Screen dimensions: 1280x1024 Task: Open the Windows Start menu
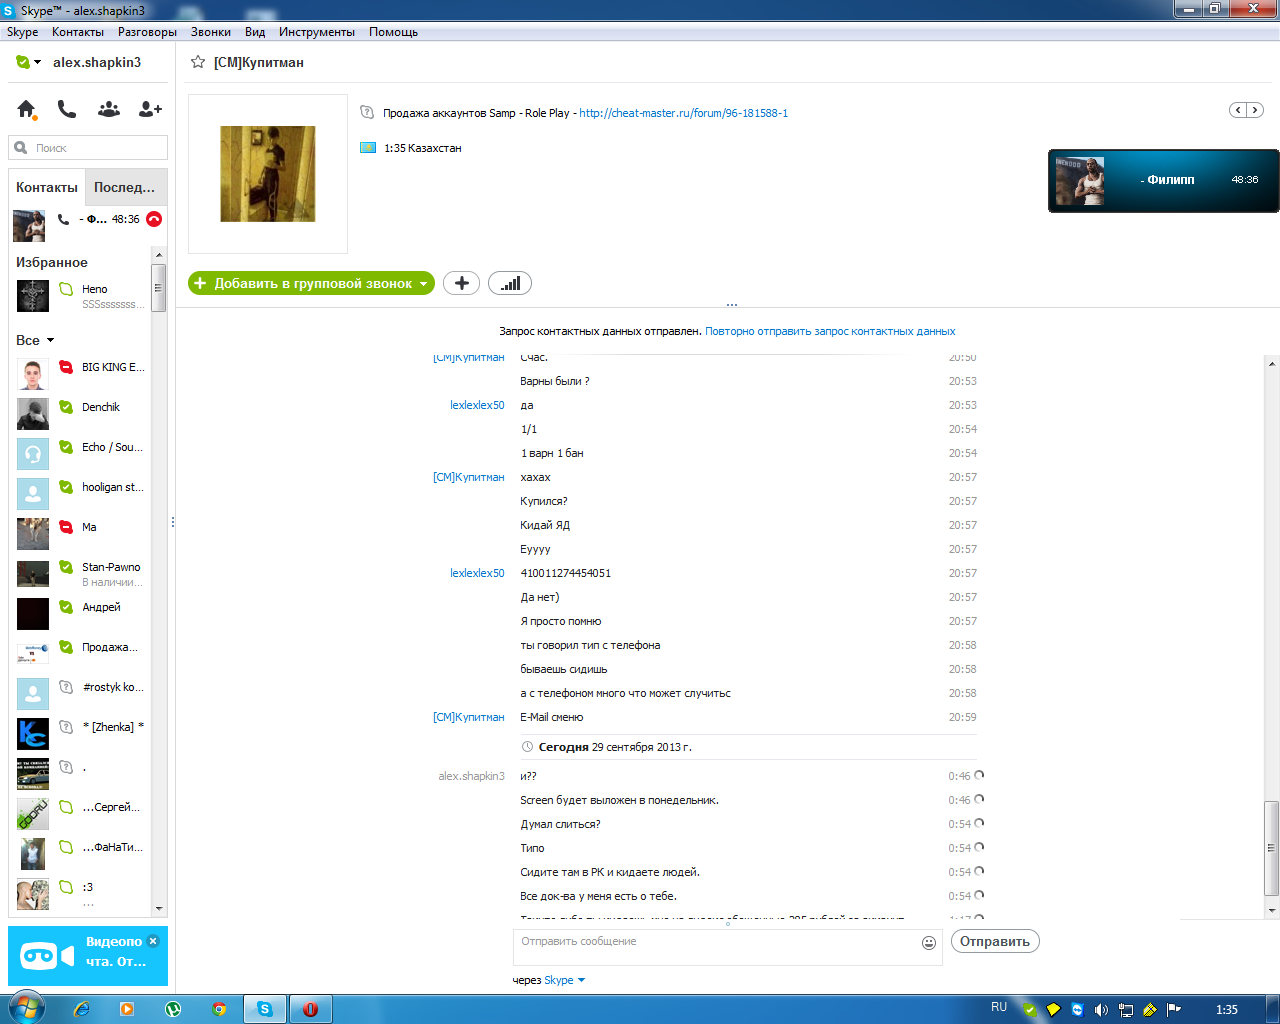point(26,1007)
